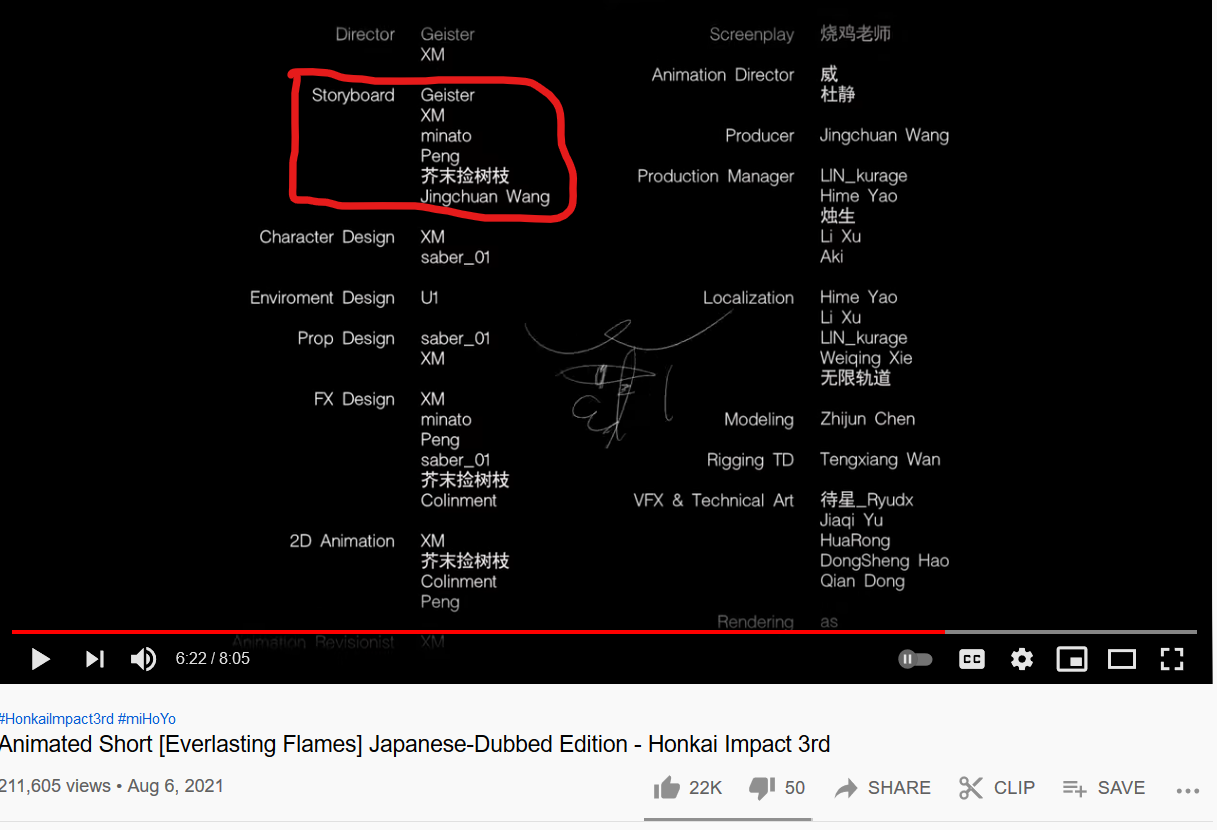This screenshot has height=830, width=1217.
Task: Open the #miHoYo hashtag link
Action: [147, 719]
